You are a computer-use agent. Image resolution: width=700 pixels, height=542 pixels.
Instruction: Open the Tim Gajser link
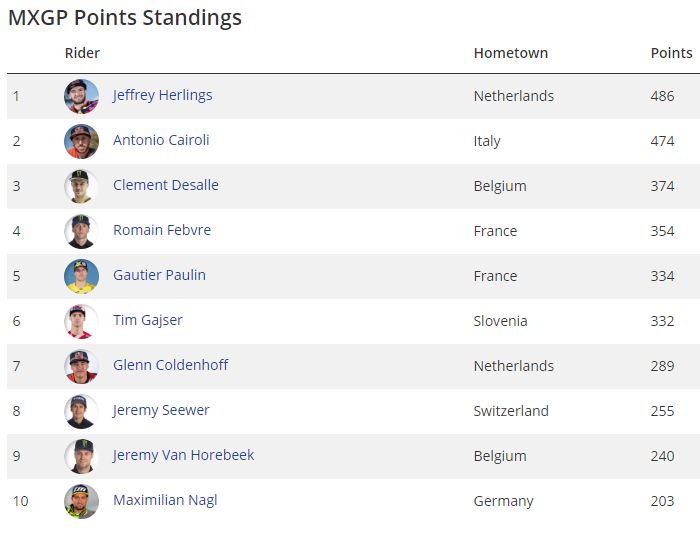(147, 320)
